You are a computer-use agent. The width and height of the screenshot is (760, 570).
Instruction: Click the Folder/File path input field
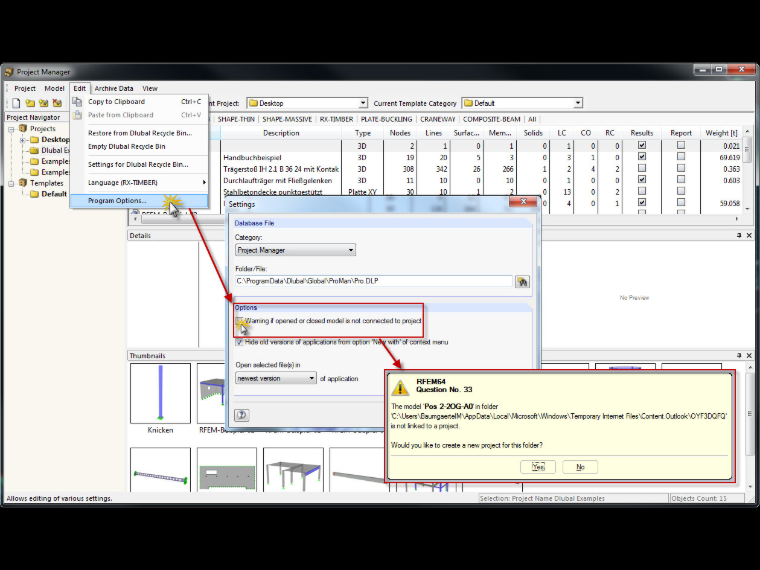[x=374, y=281]
